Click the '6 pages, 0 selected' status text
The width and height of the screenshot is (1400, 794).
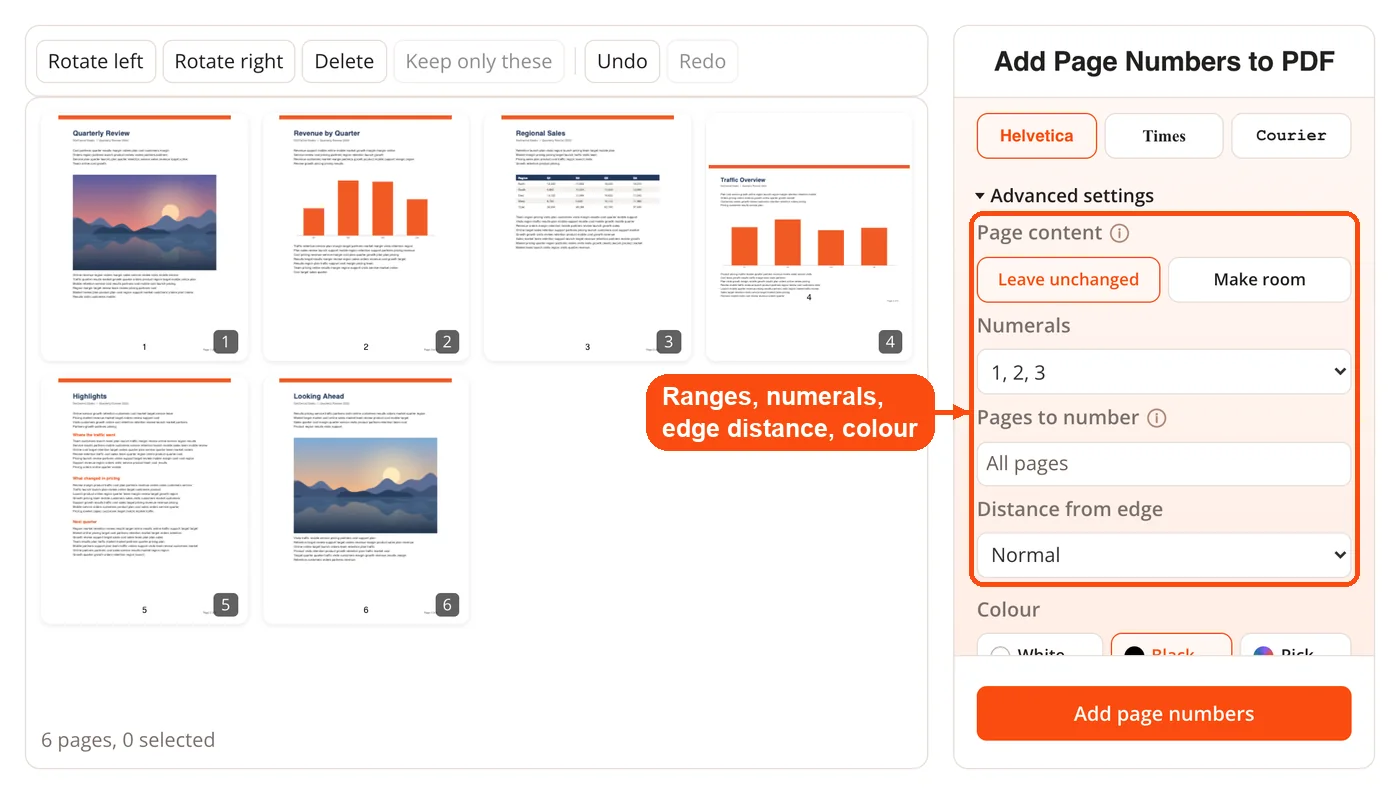(x=128, y=740)
